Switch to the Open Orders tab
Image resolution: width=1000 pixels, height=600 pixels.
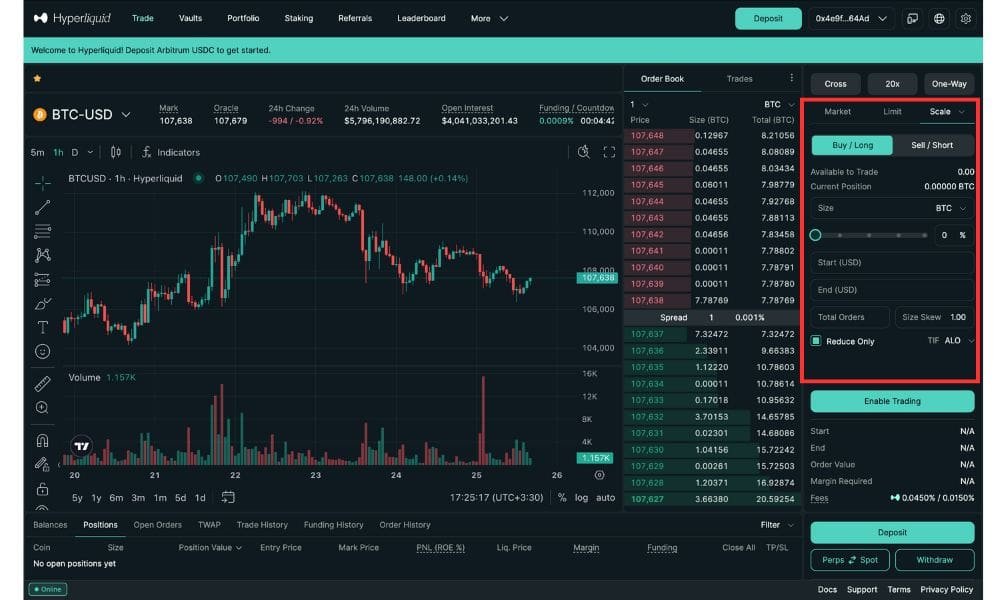coord(158,525)
